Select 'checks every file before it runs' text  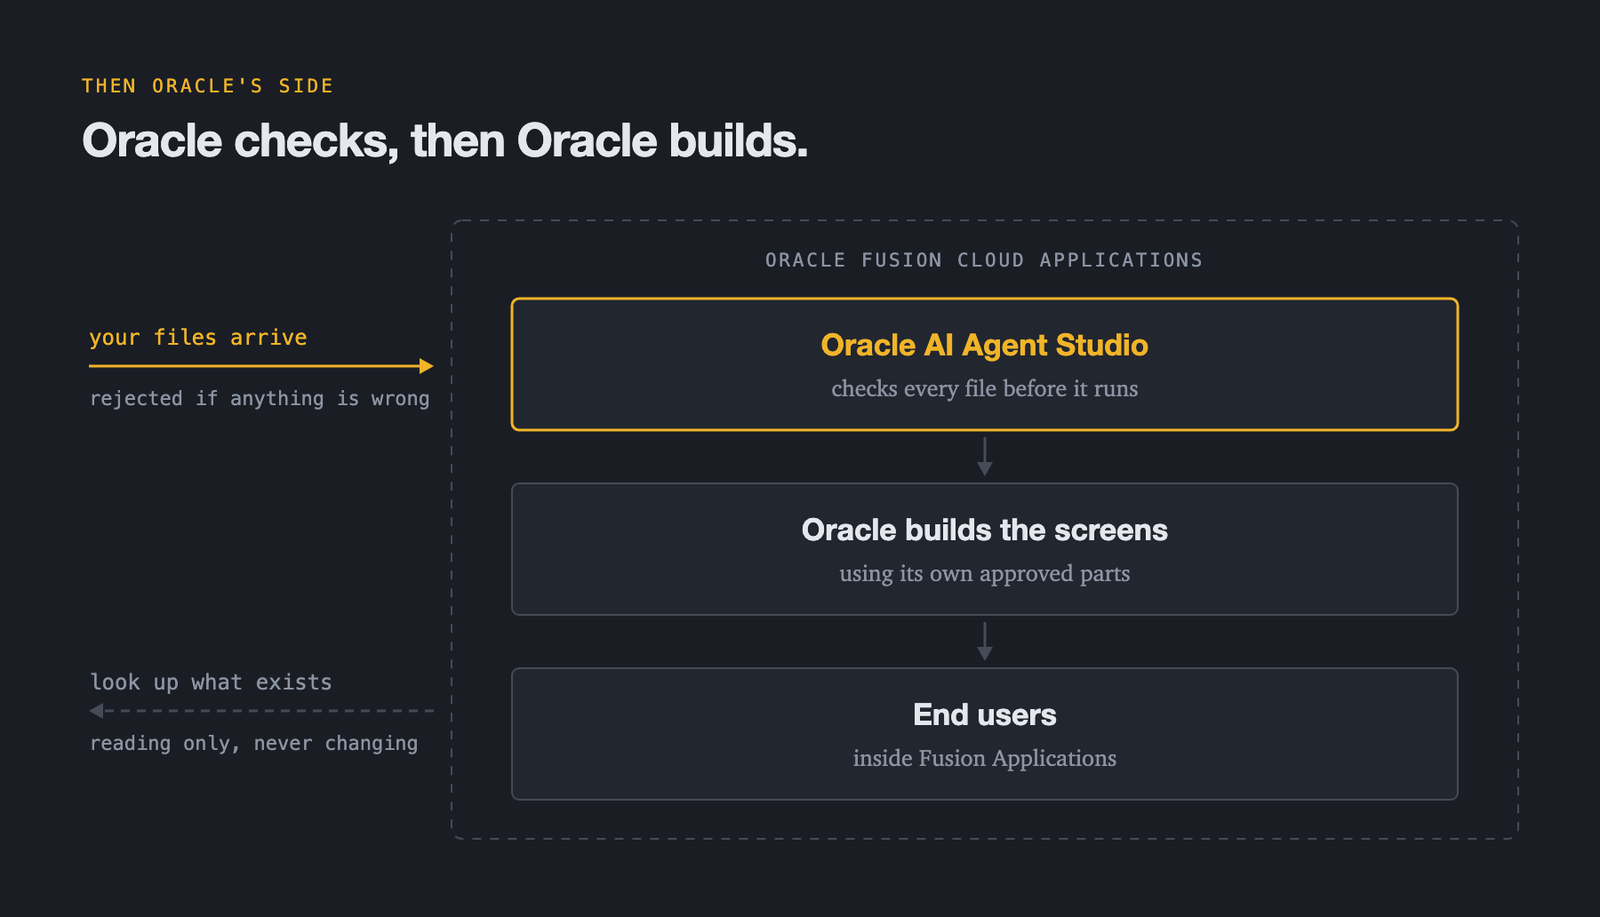click(x=984, y=389)
